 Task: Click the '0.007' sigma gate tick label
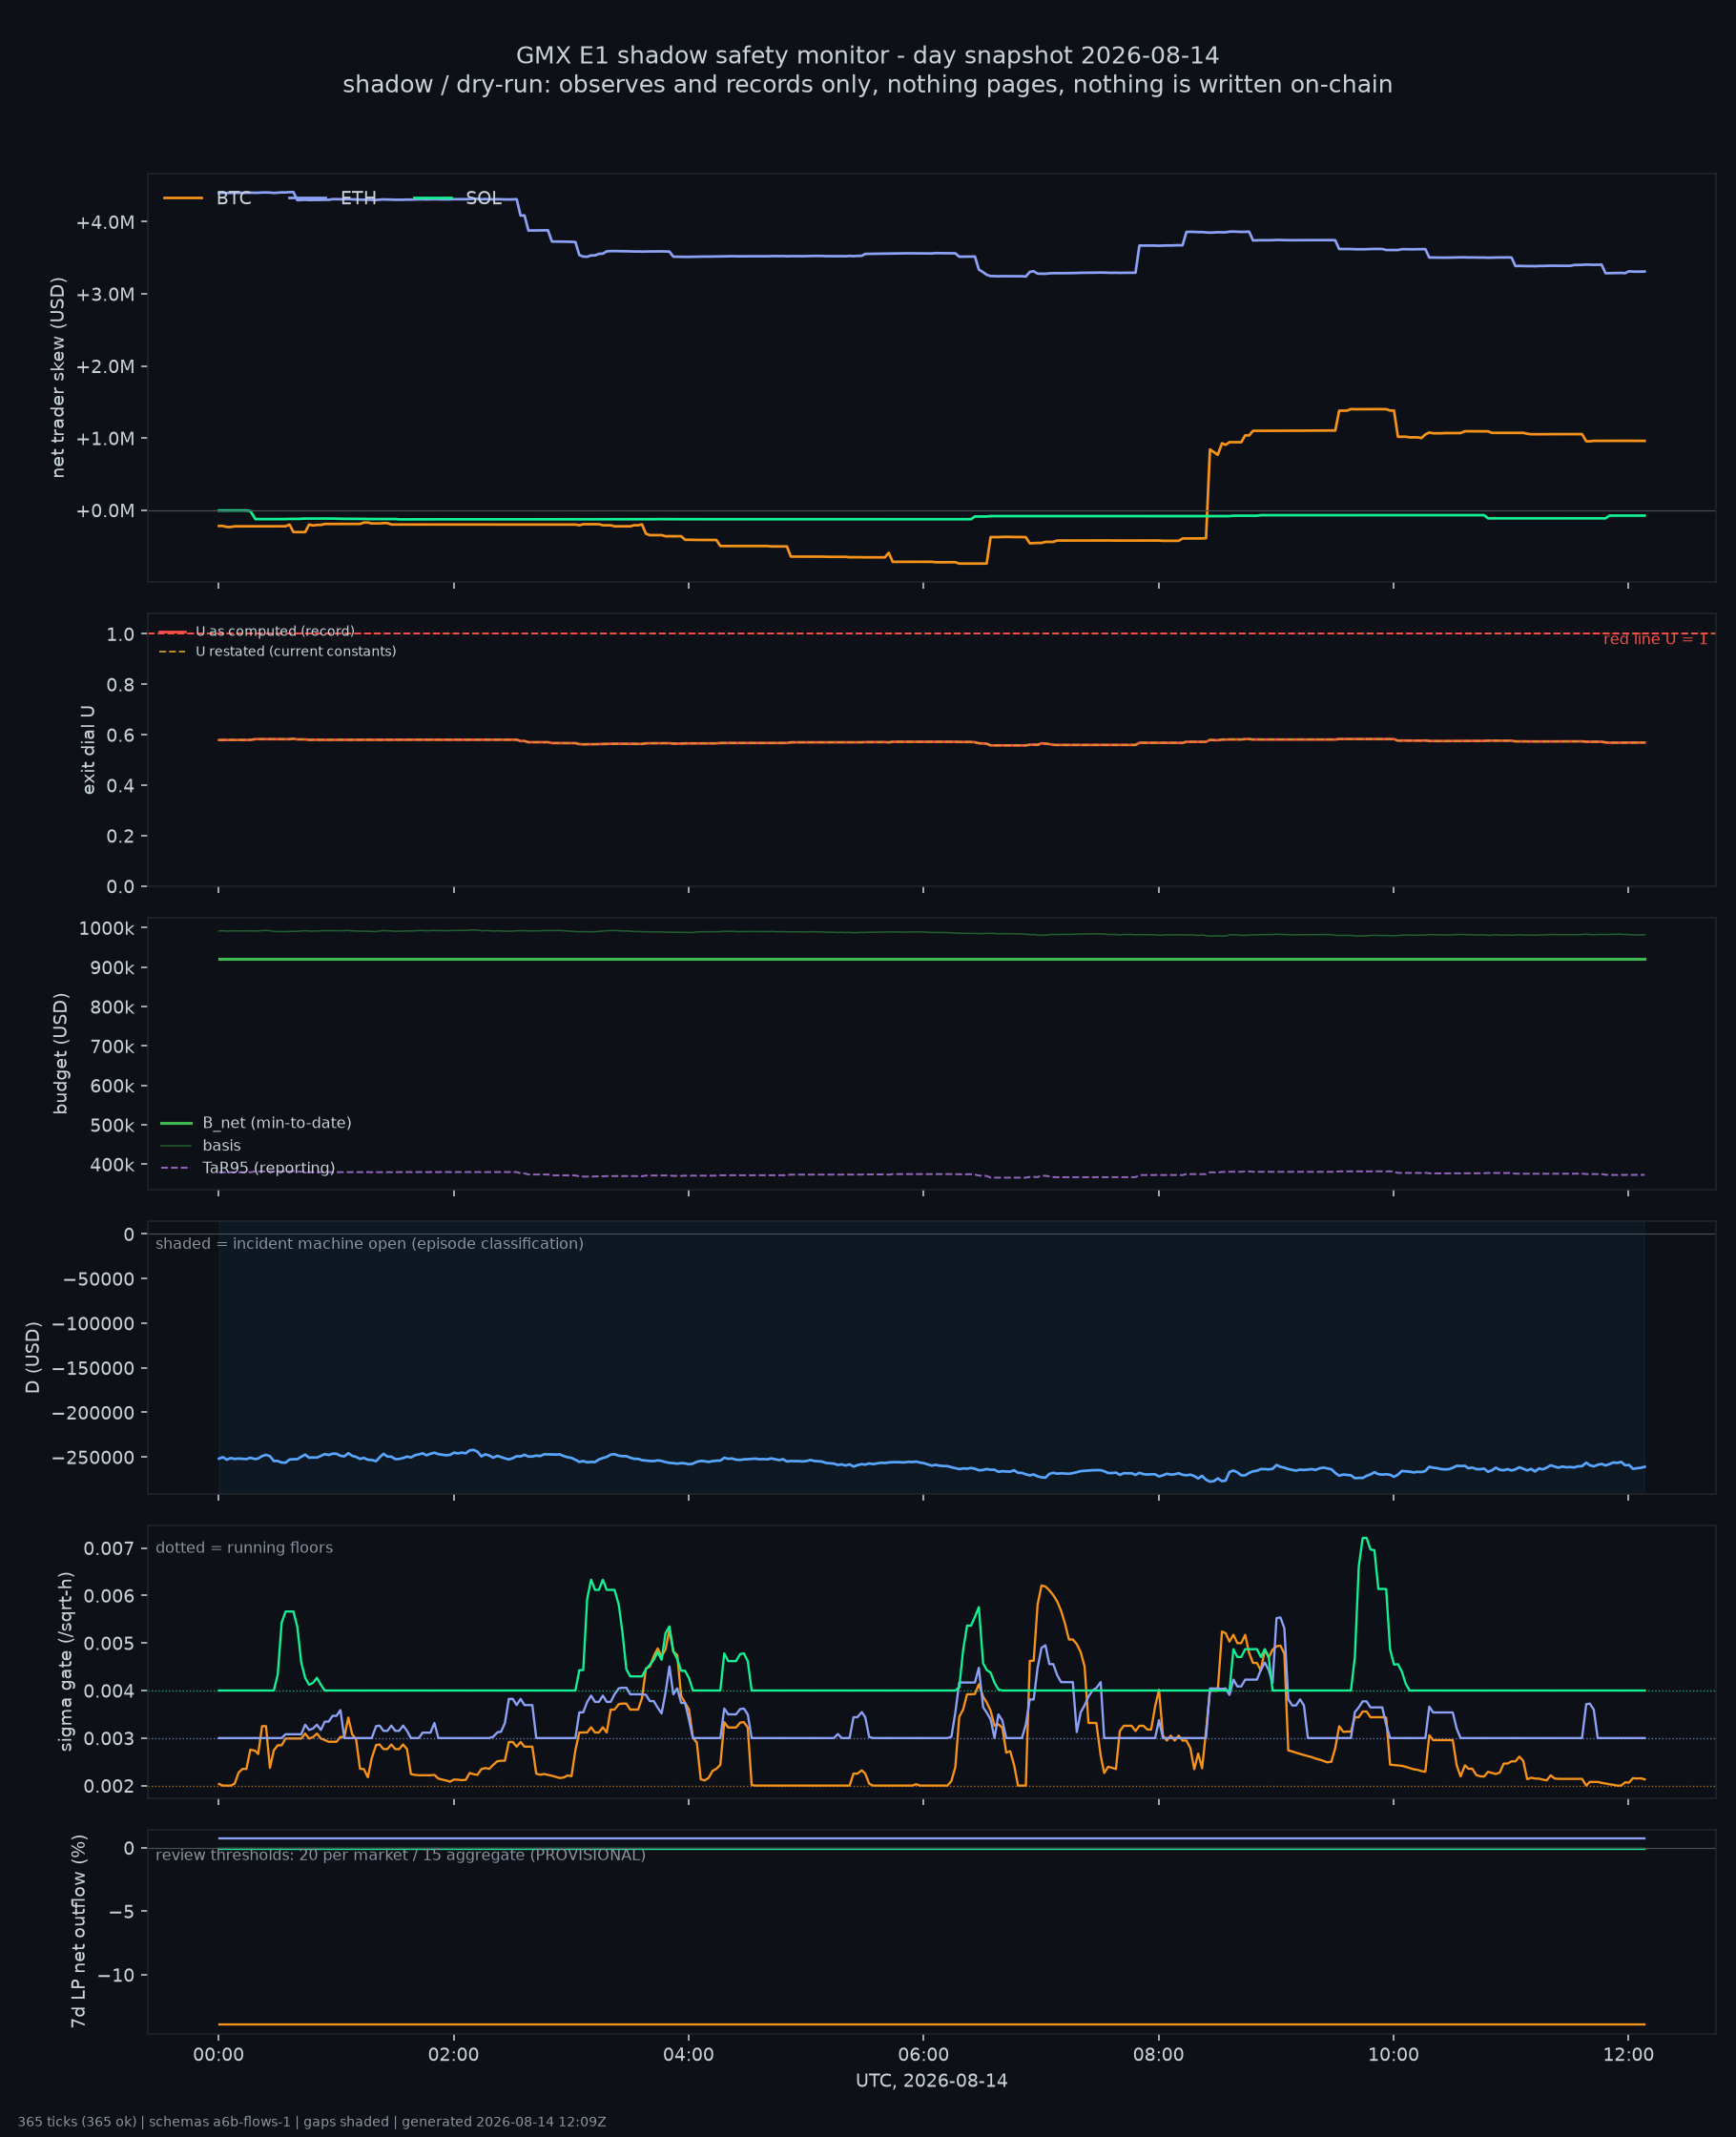(x=109, y=1549)
